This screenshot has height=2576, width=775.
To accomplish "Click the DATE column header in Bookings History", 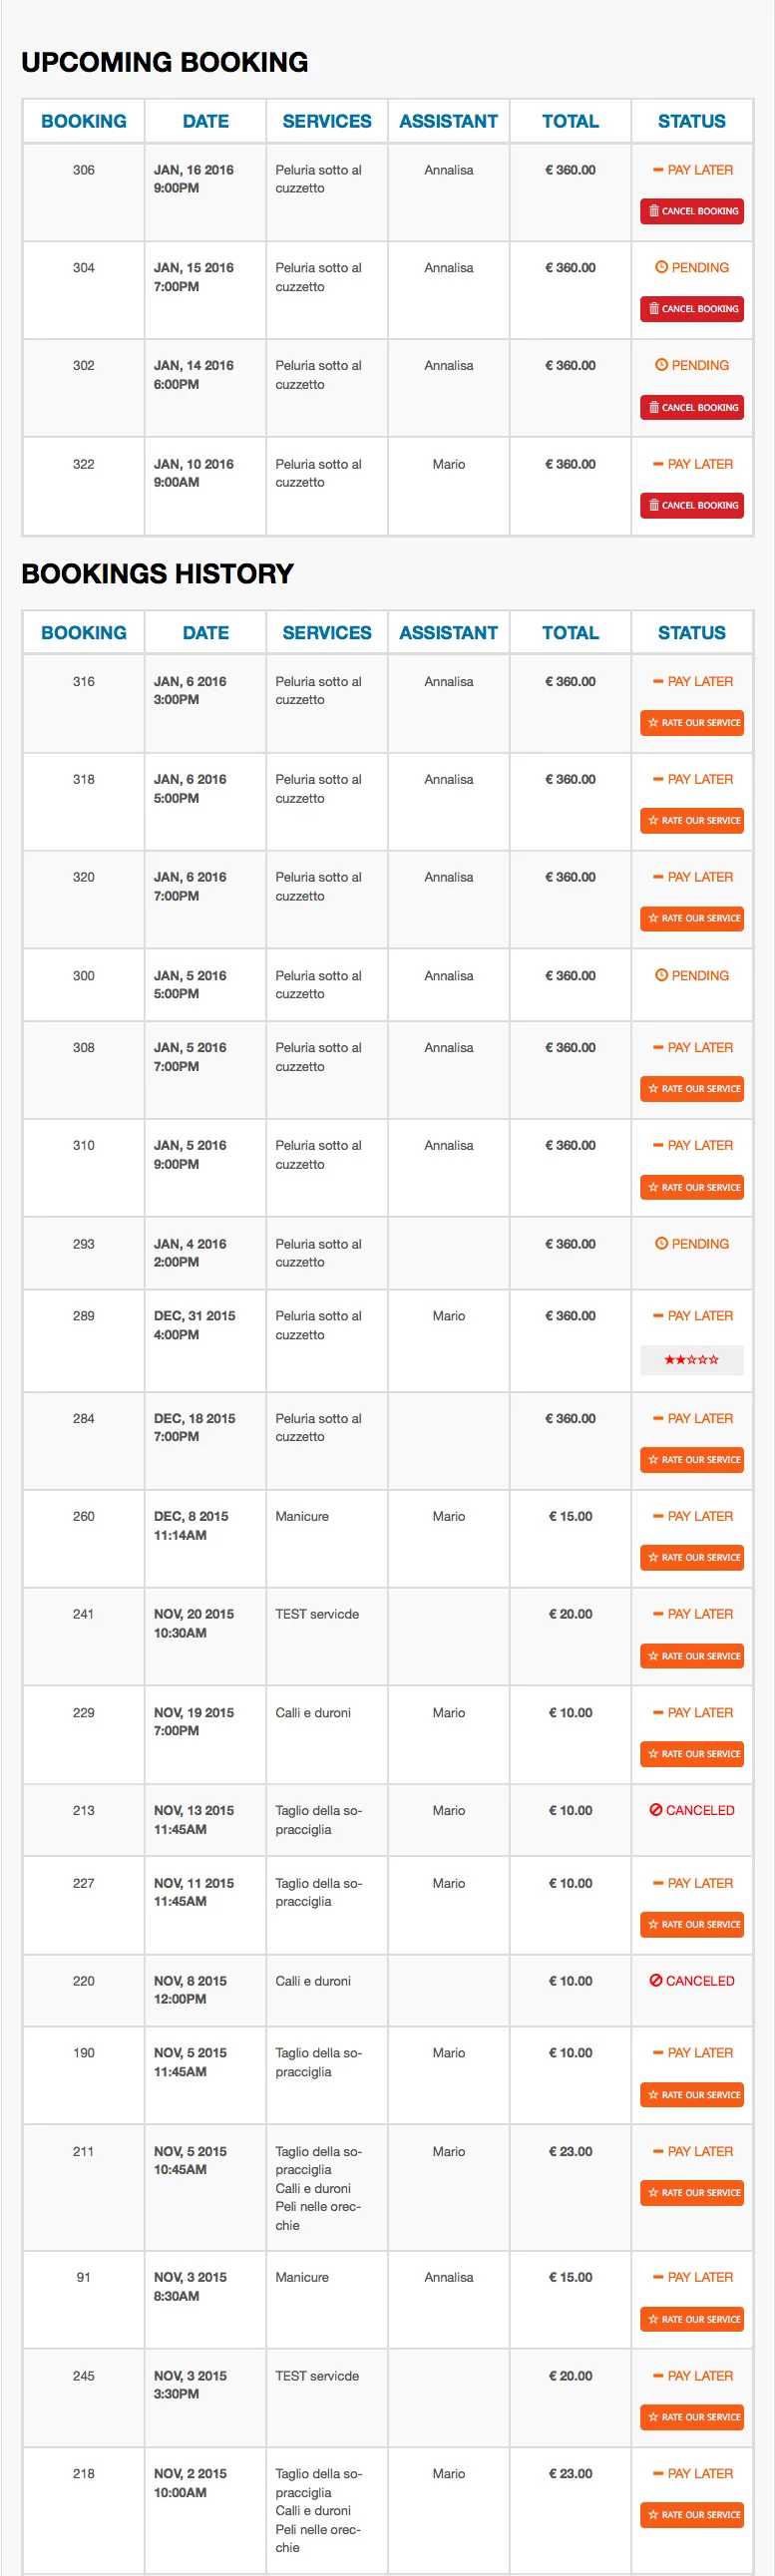I will [x=205, y=632].
